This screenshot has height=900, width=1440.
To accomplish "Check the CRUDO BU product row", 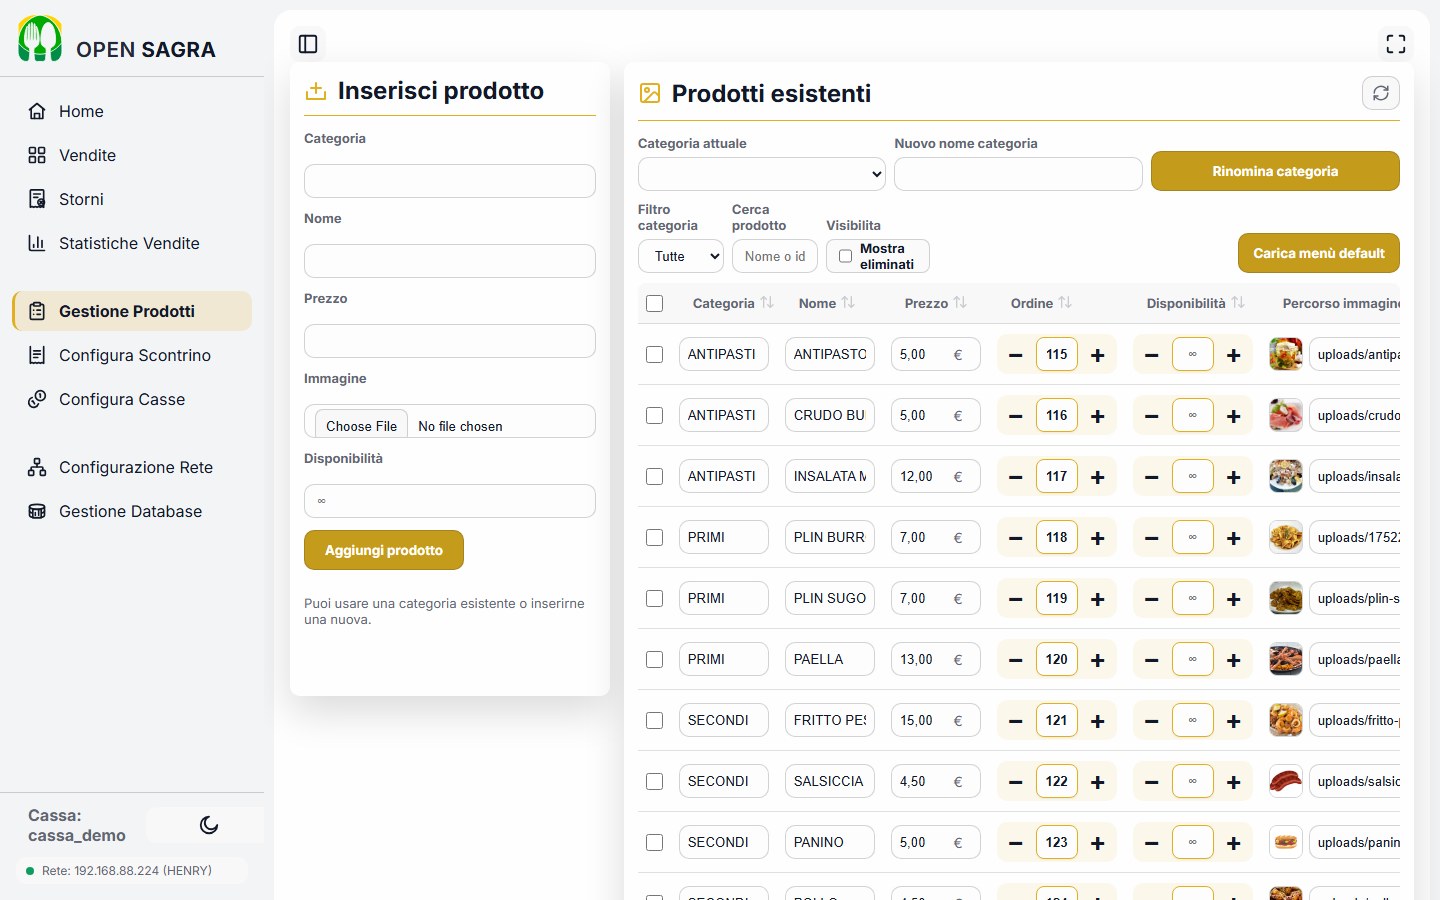I will (x=655, y=415).
